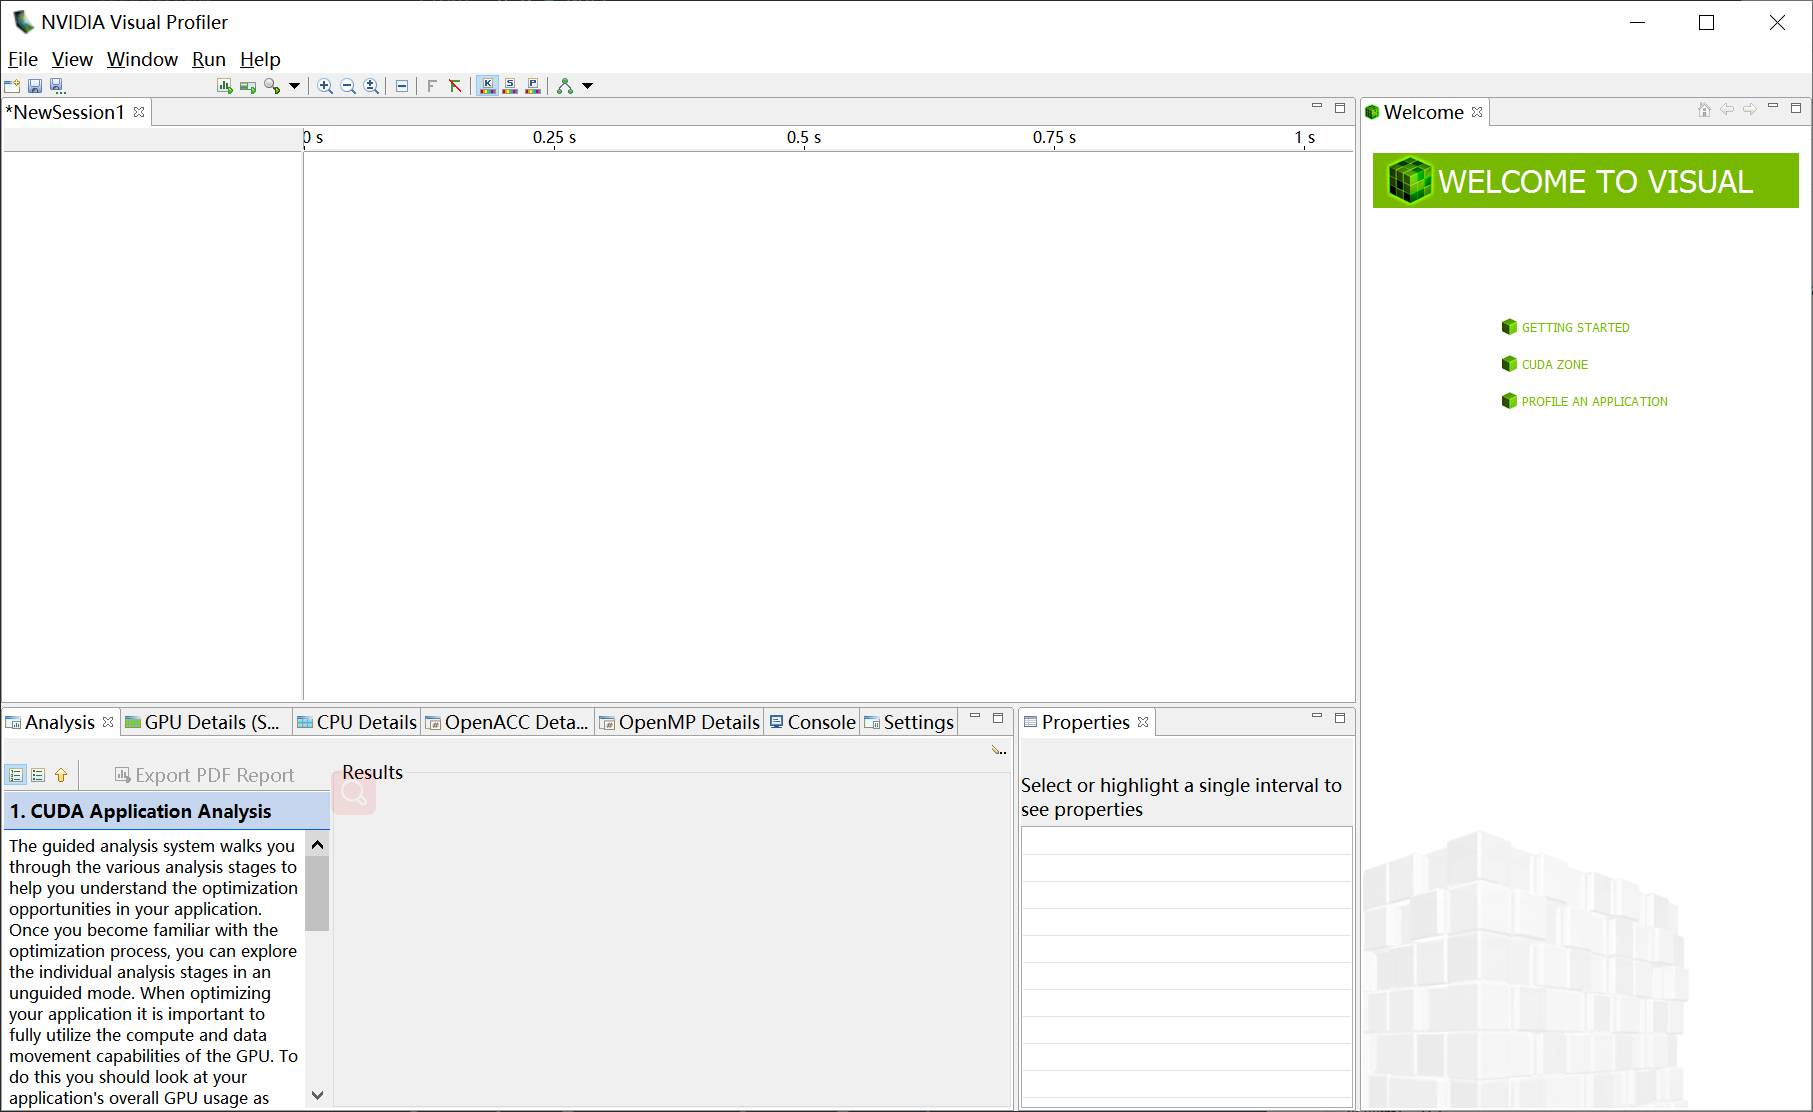The height and width of the screenshot is (1112, 1813).
Task: Open the CUDA ZONE link
Action: coord(1545,364)
